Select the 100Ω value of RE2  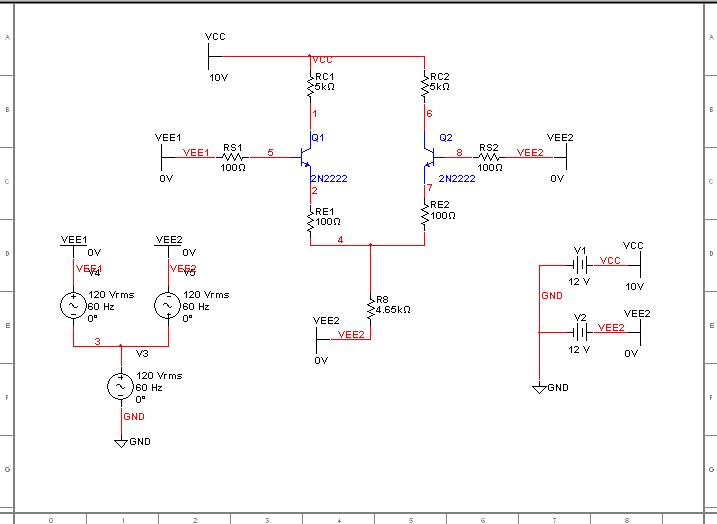coord(443,215)
